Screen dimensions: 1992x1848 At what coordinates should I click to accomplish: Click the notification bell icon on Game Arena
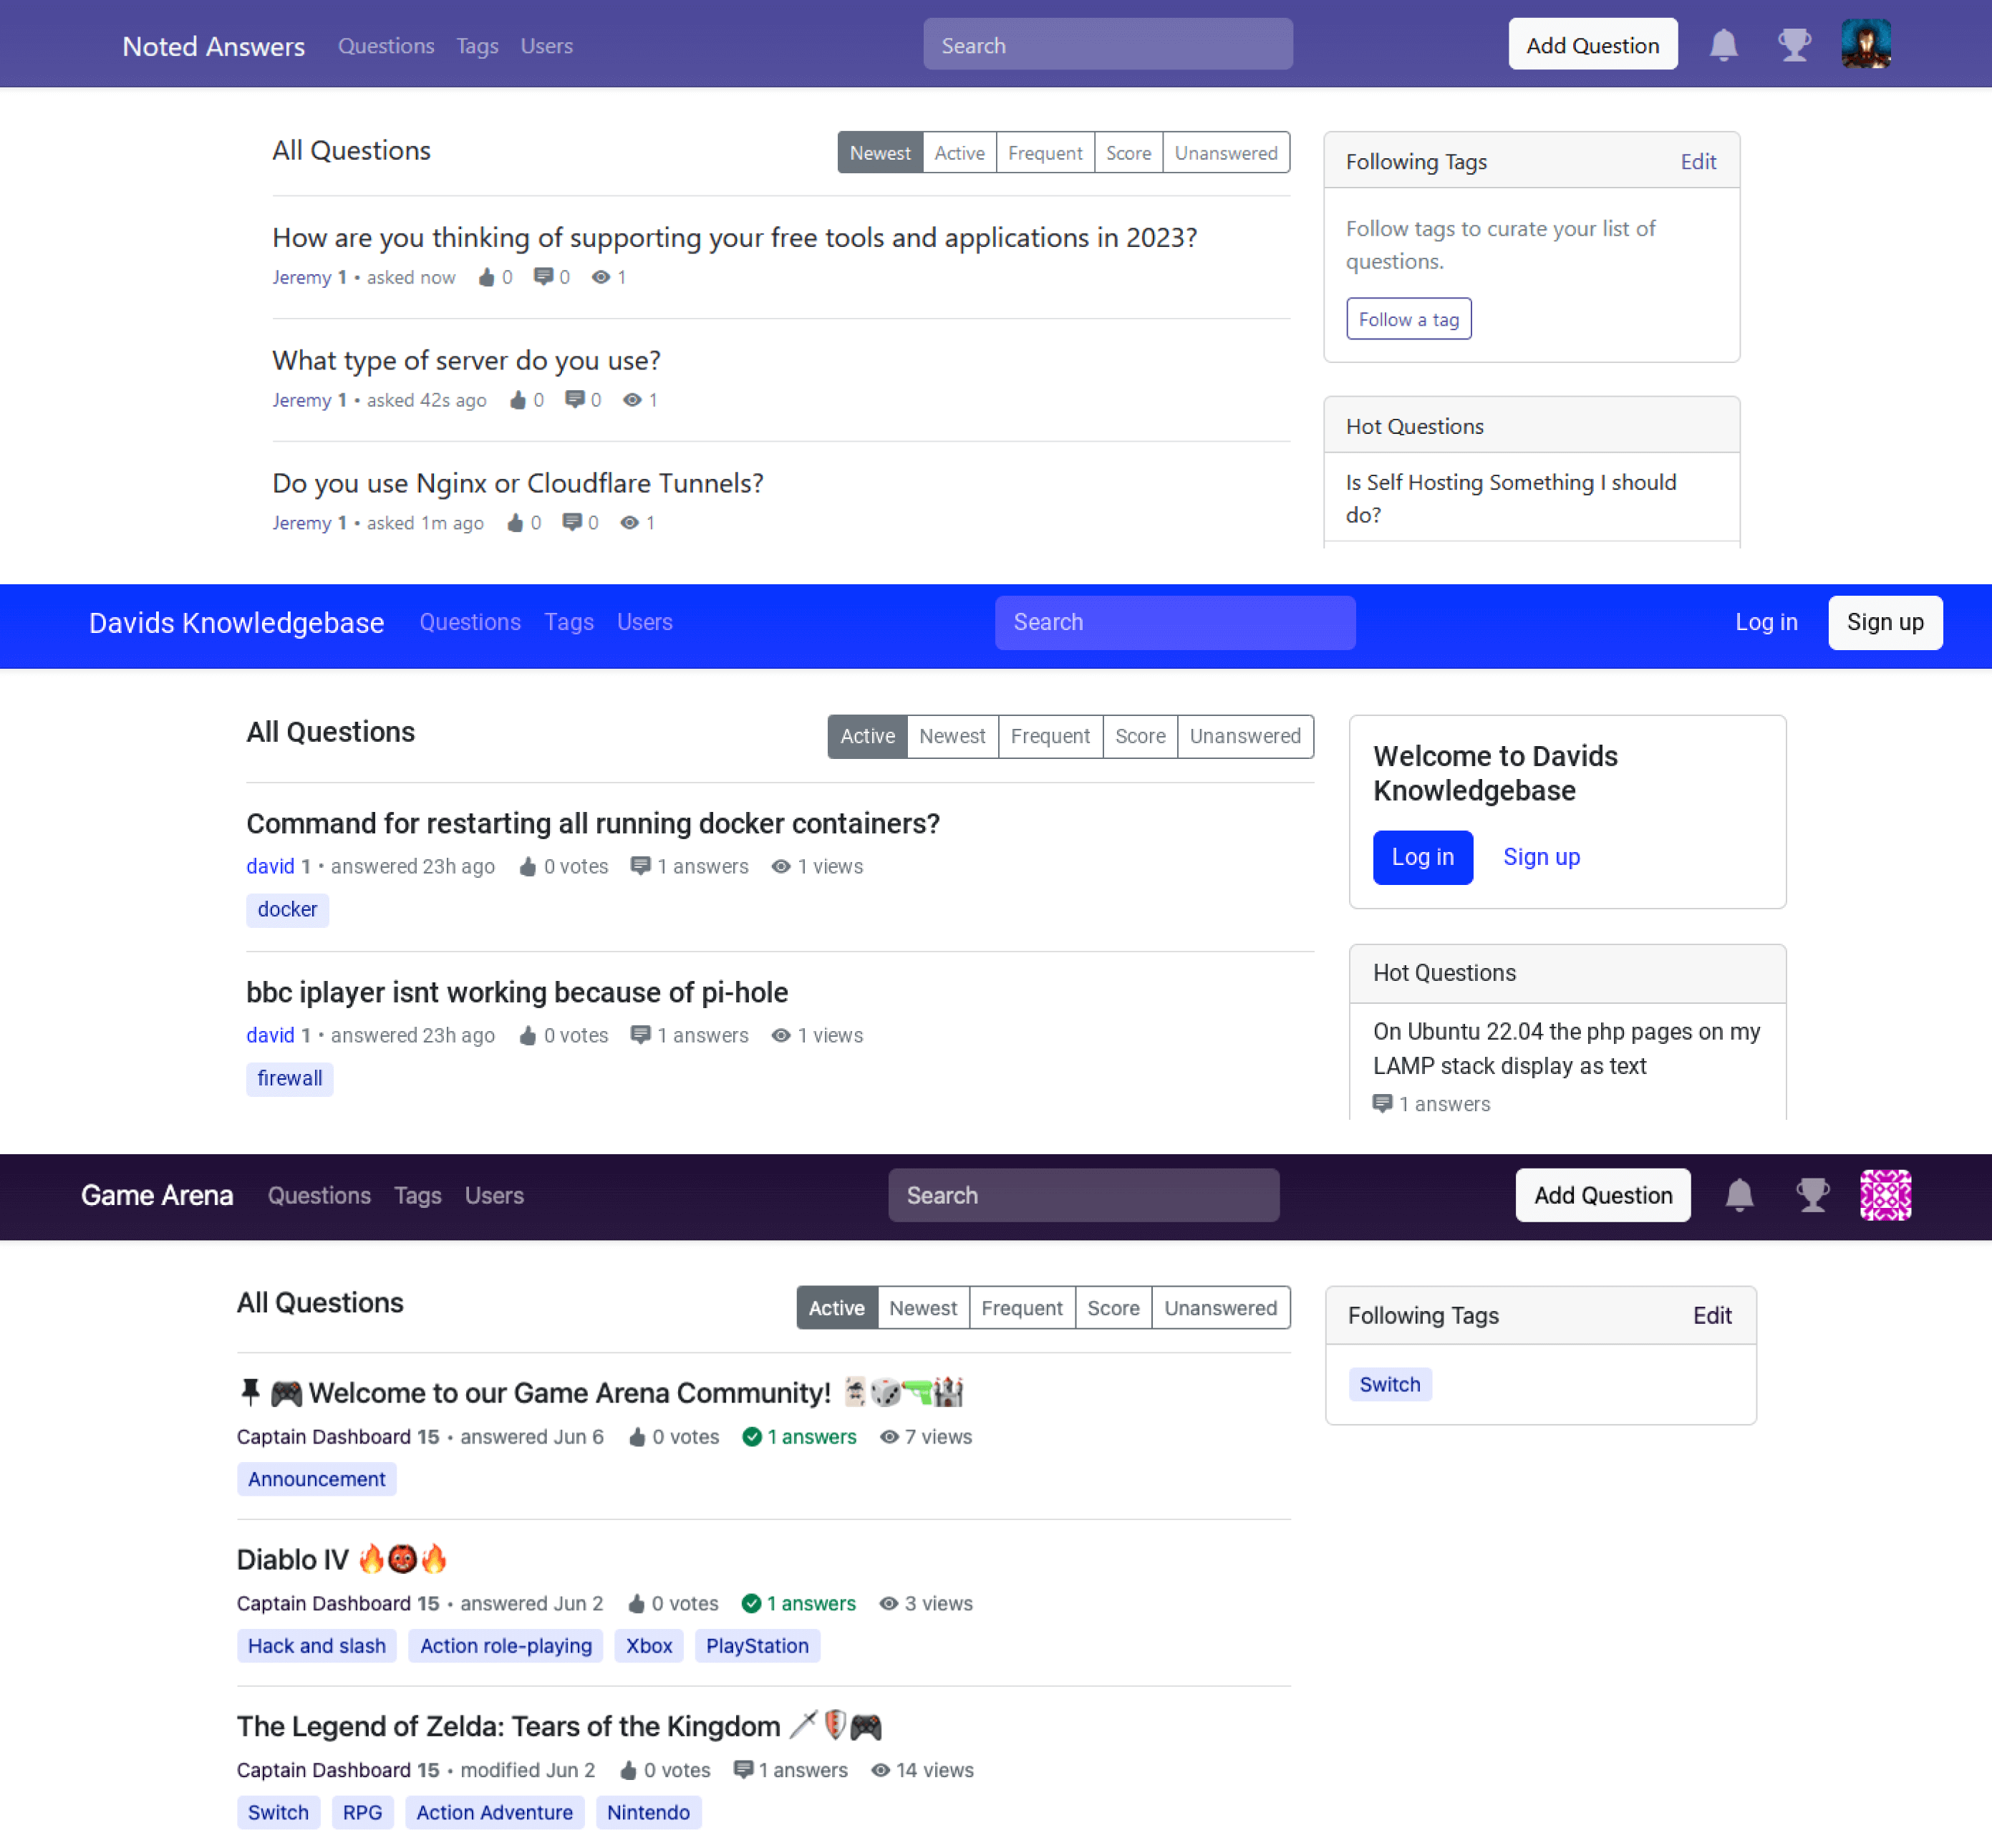coord(1739,1195)
